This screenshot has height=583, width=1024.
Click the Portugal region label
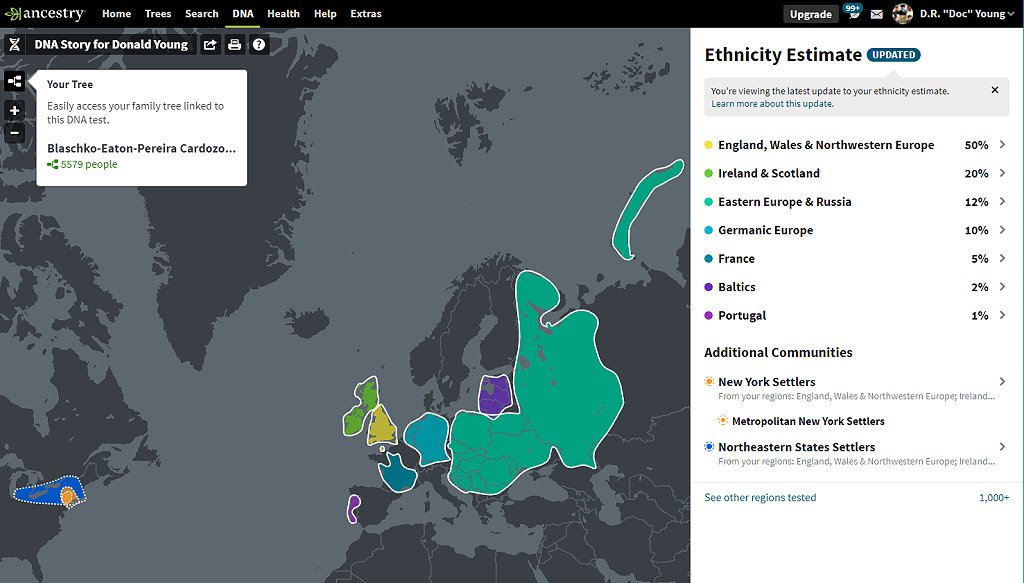coord(742,315)
